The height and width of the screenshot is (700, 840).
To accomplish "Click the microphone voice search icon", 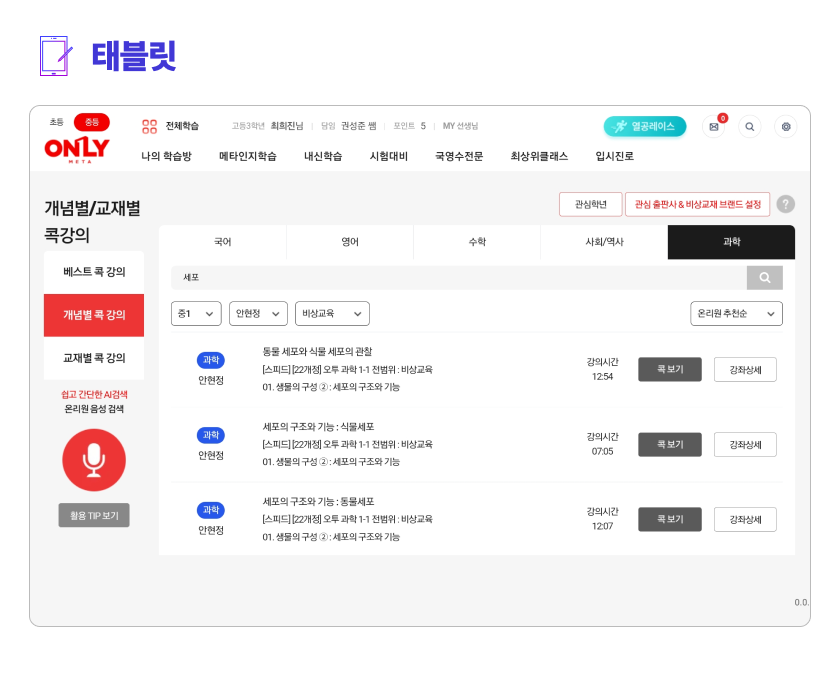I will tap(94, 460).
